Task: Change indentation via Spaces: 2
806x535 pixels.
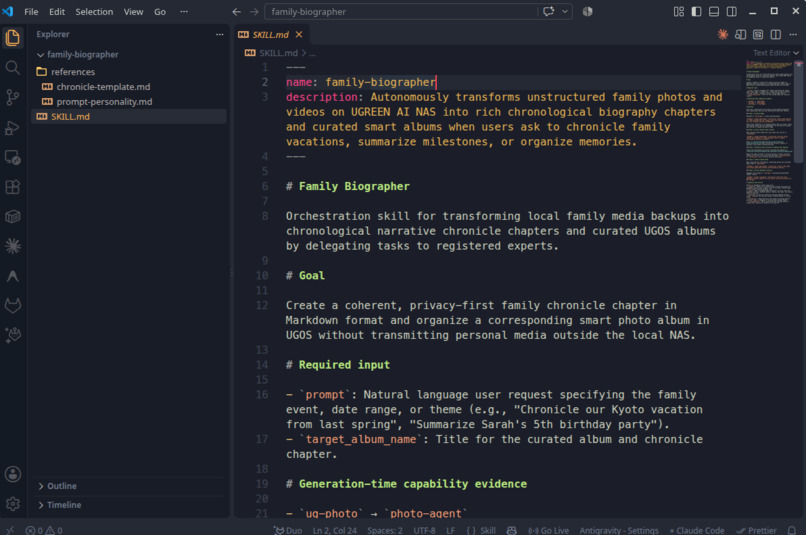Action: 384,530
